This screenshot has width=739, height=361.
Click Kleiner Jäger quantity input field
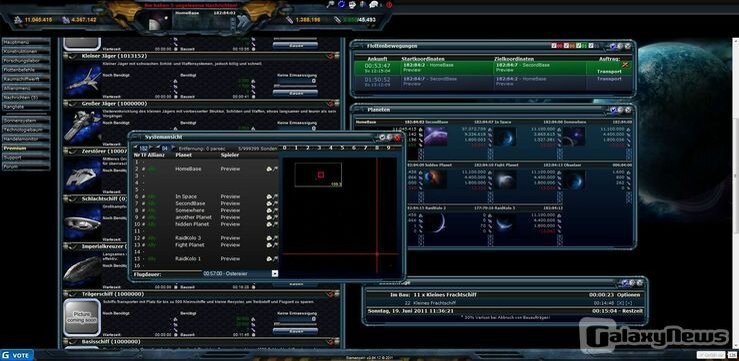[x=296, y=81]
